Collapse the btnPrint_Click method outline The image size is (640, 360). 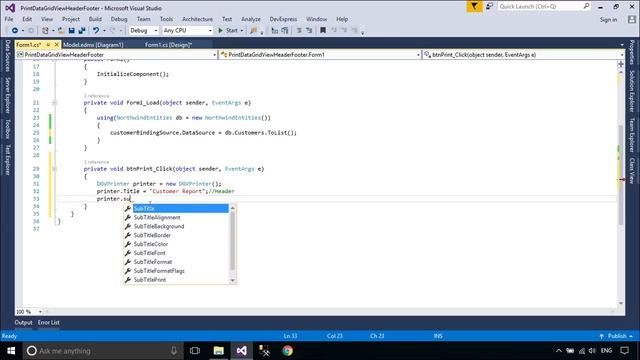click(x=54, y=169)
